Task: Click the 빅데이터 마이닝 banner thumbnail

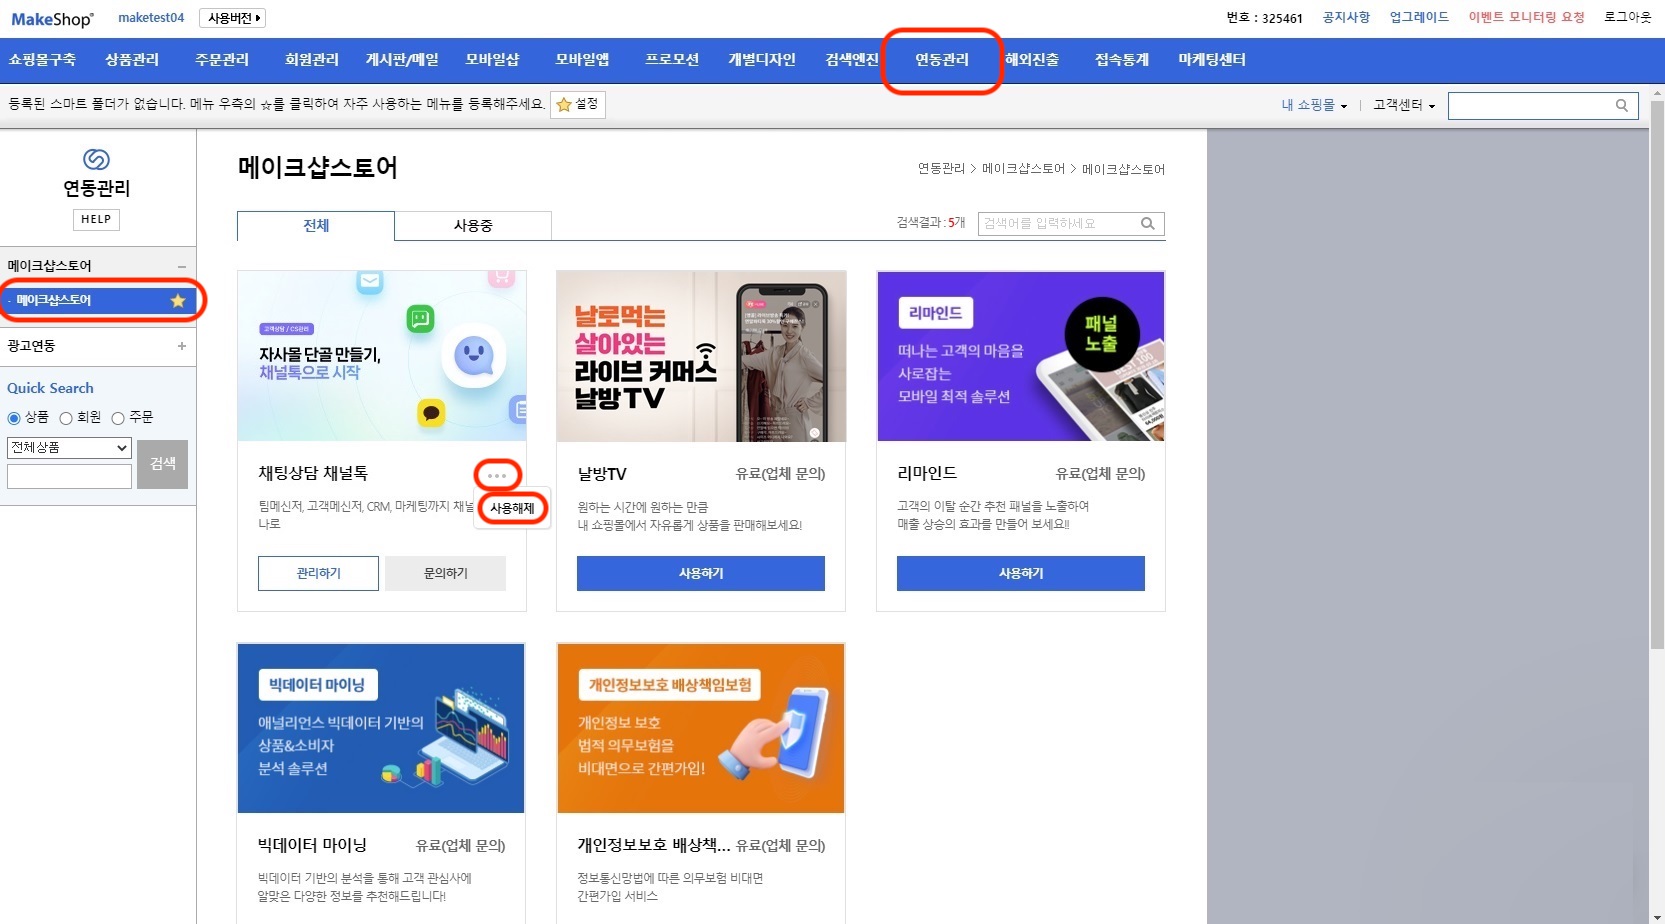Action: (x=381, y=728)
